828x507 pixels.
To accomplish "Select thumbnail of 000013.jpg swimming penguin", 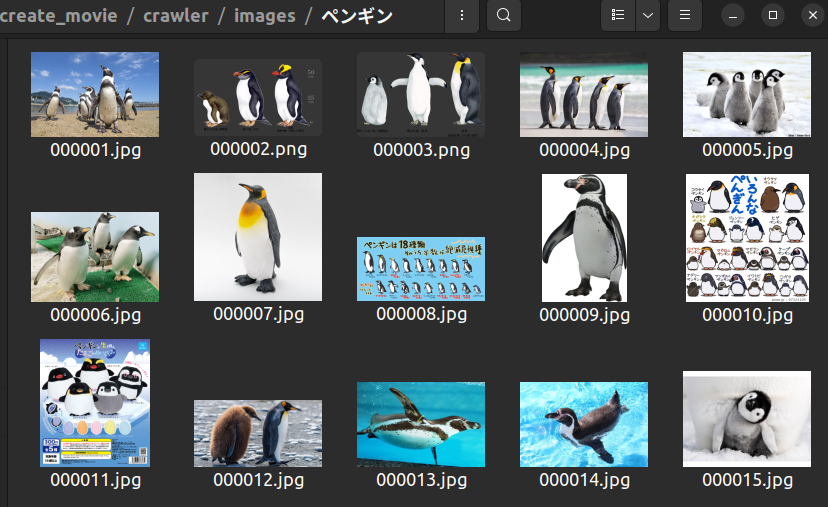I will (421, 425).
